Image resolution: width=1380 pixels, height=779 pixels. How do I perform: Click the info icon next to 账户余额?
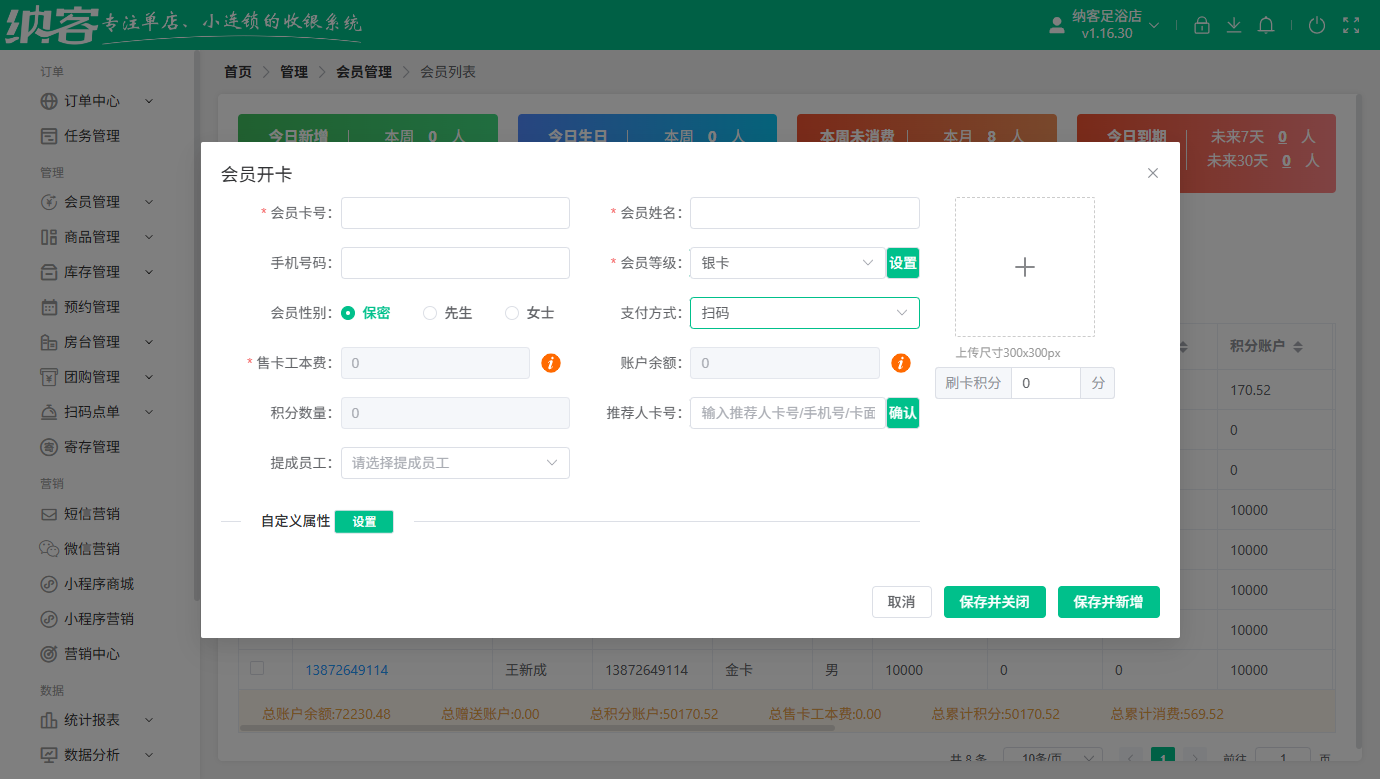[900, 363]
